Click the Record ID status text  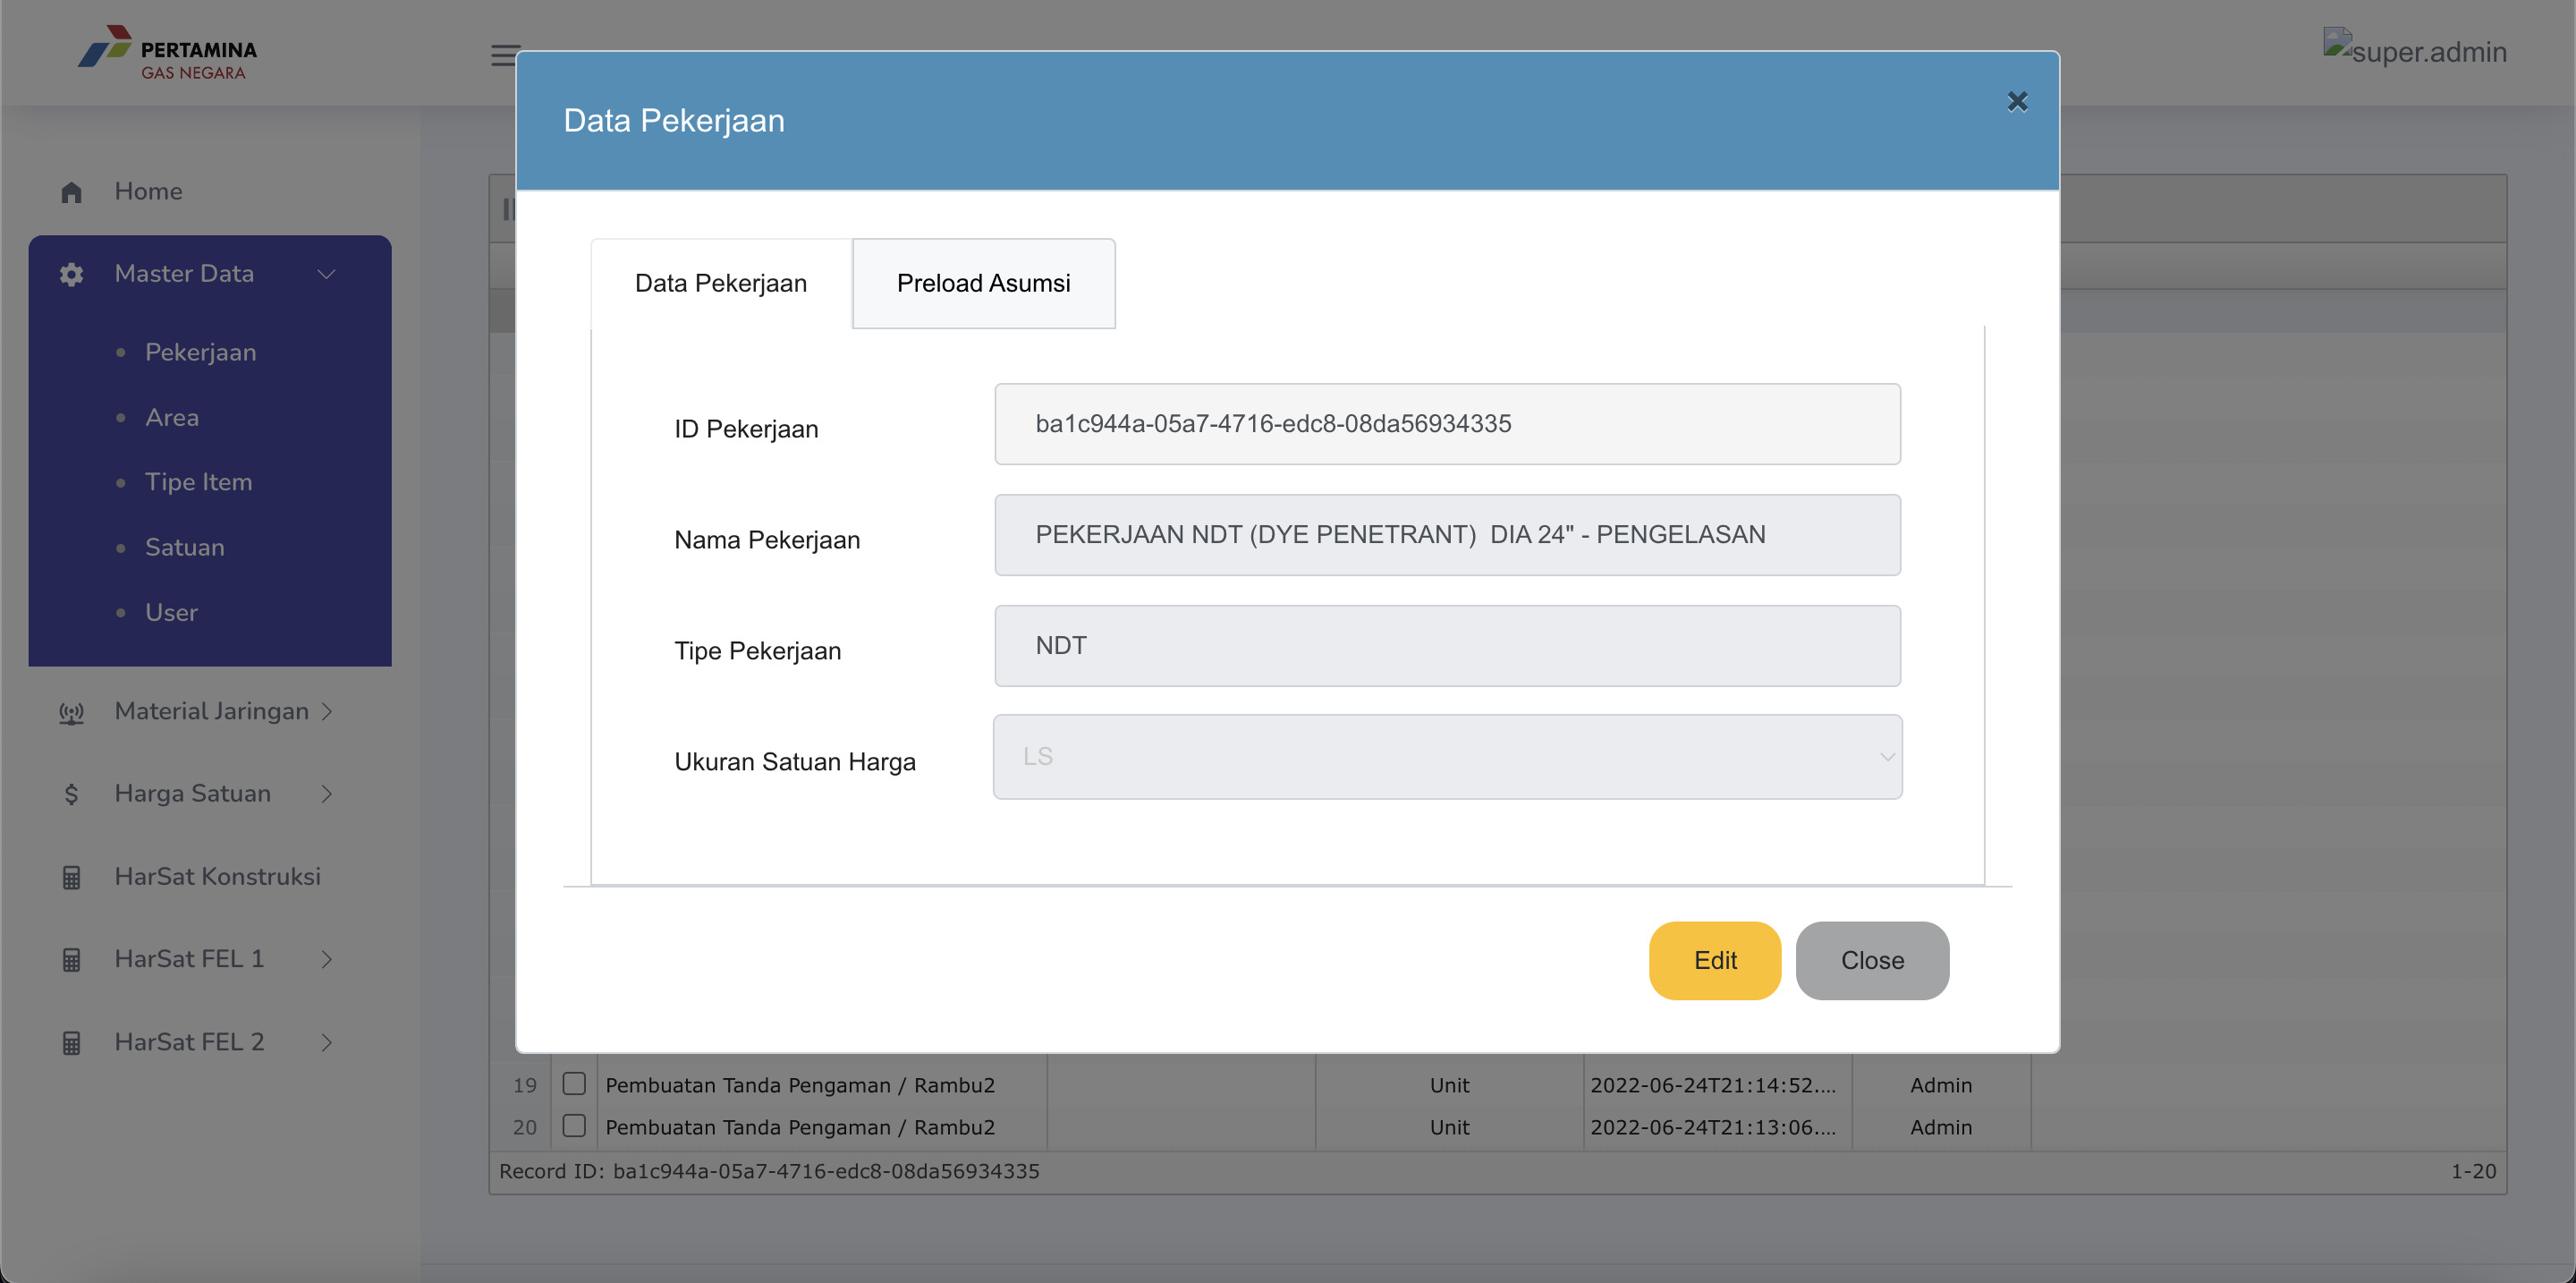click(x=769, y=1171)
